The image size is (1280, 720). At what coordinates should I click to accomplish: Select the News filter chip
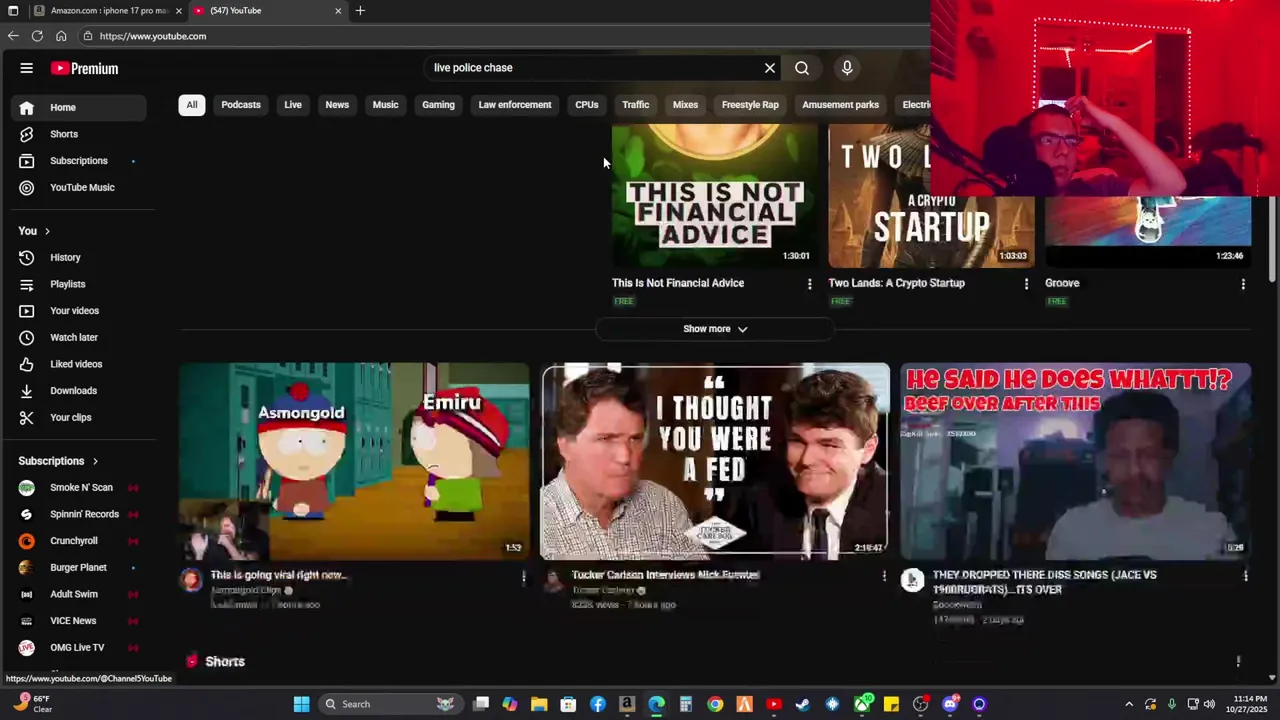[x=337, y=105]
